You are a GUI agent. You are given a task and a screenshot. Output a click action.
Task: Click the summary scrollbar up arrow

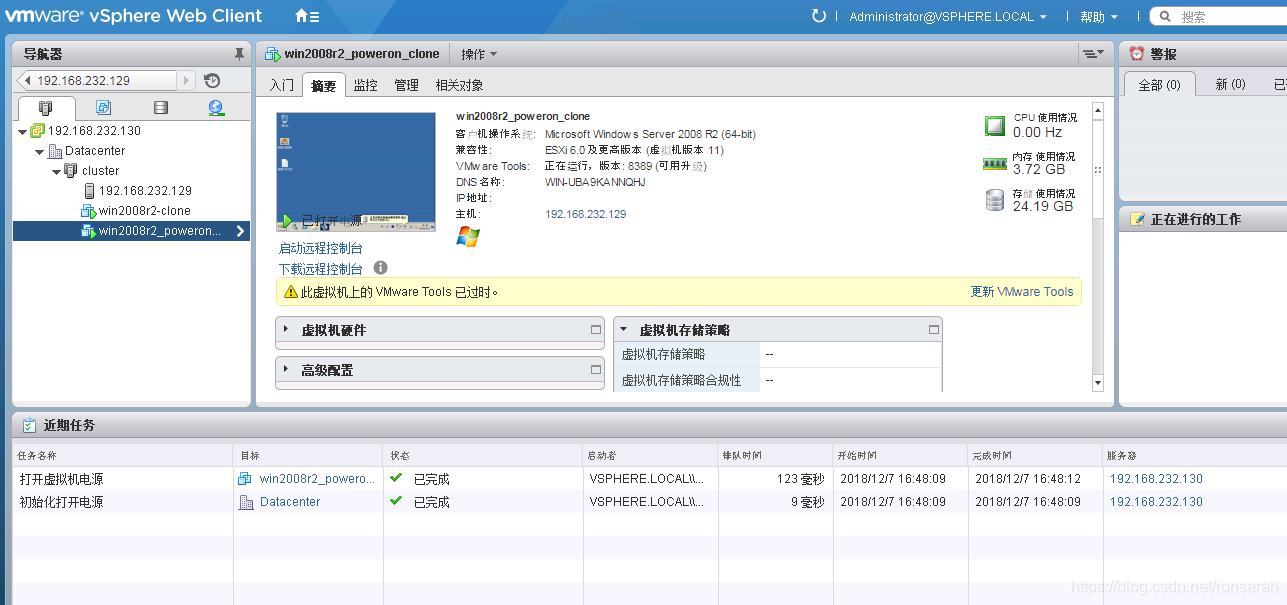[1097, 110]
